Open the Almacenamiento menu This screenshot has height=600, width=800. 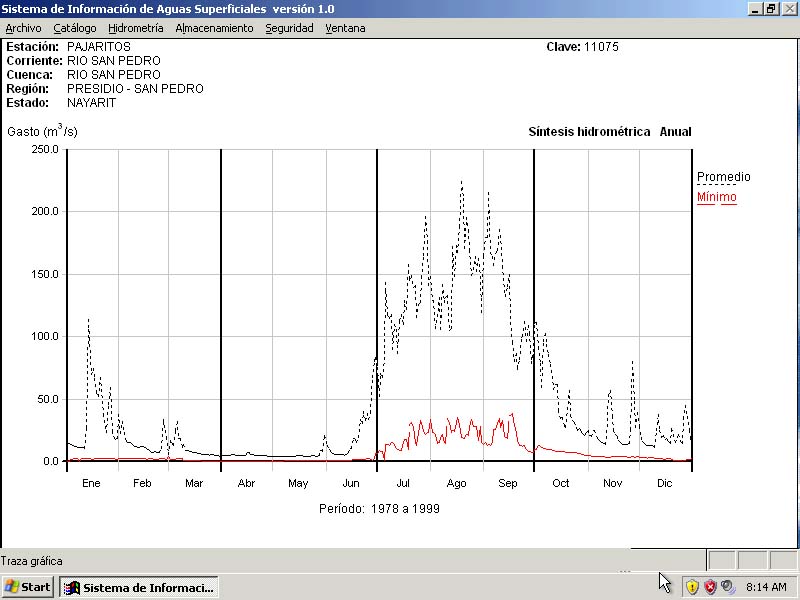click(214, 28)
